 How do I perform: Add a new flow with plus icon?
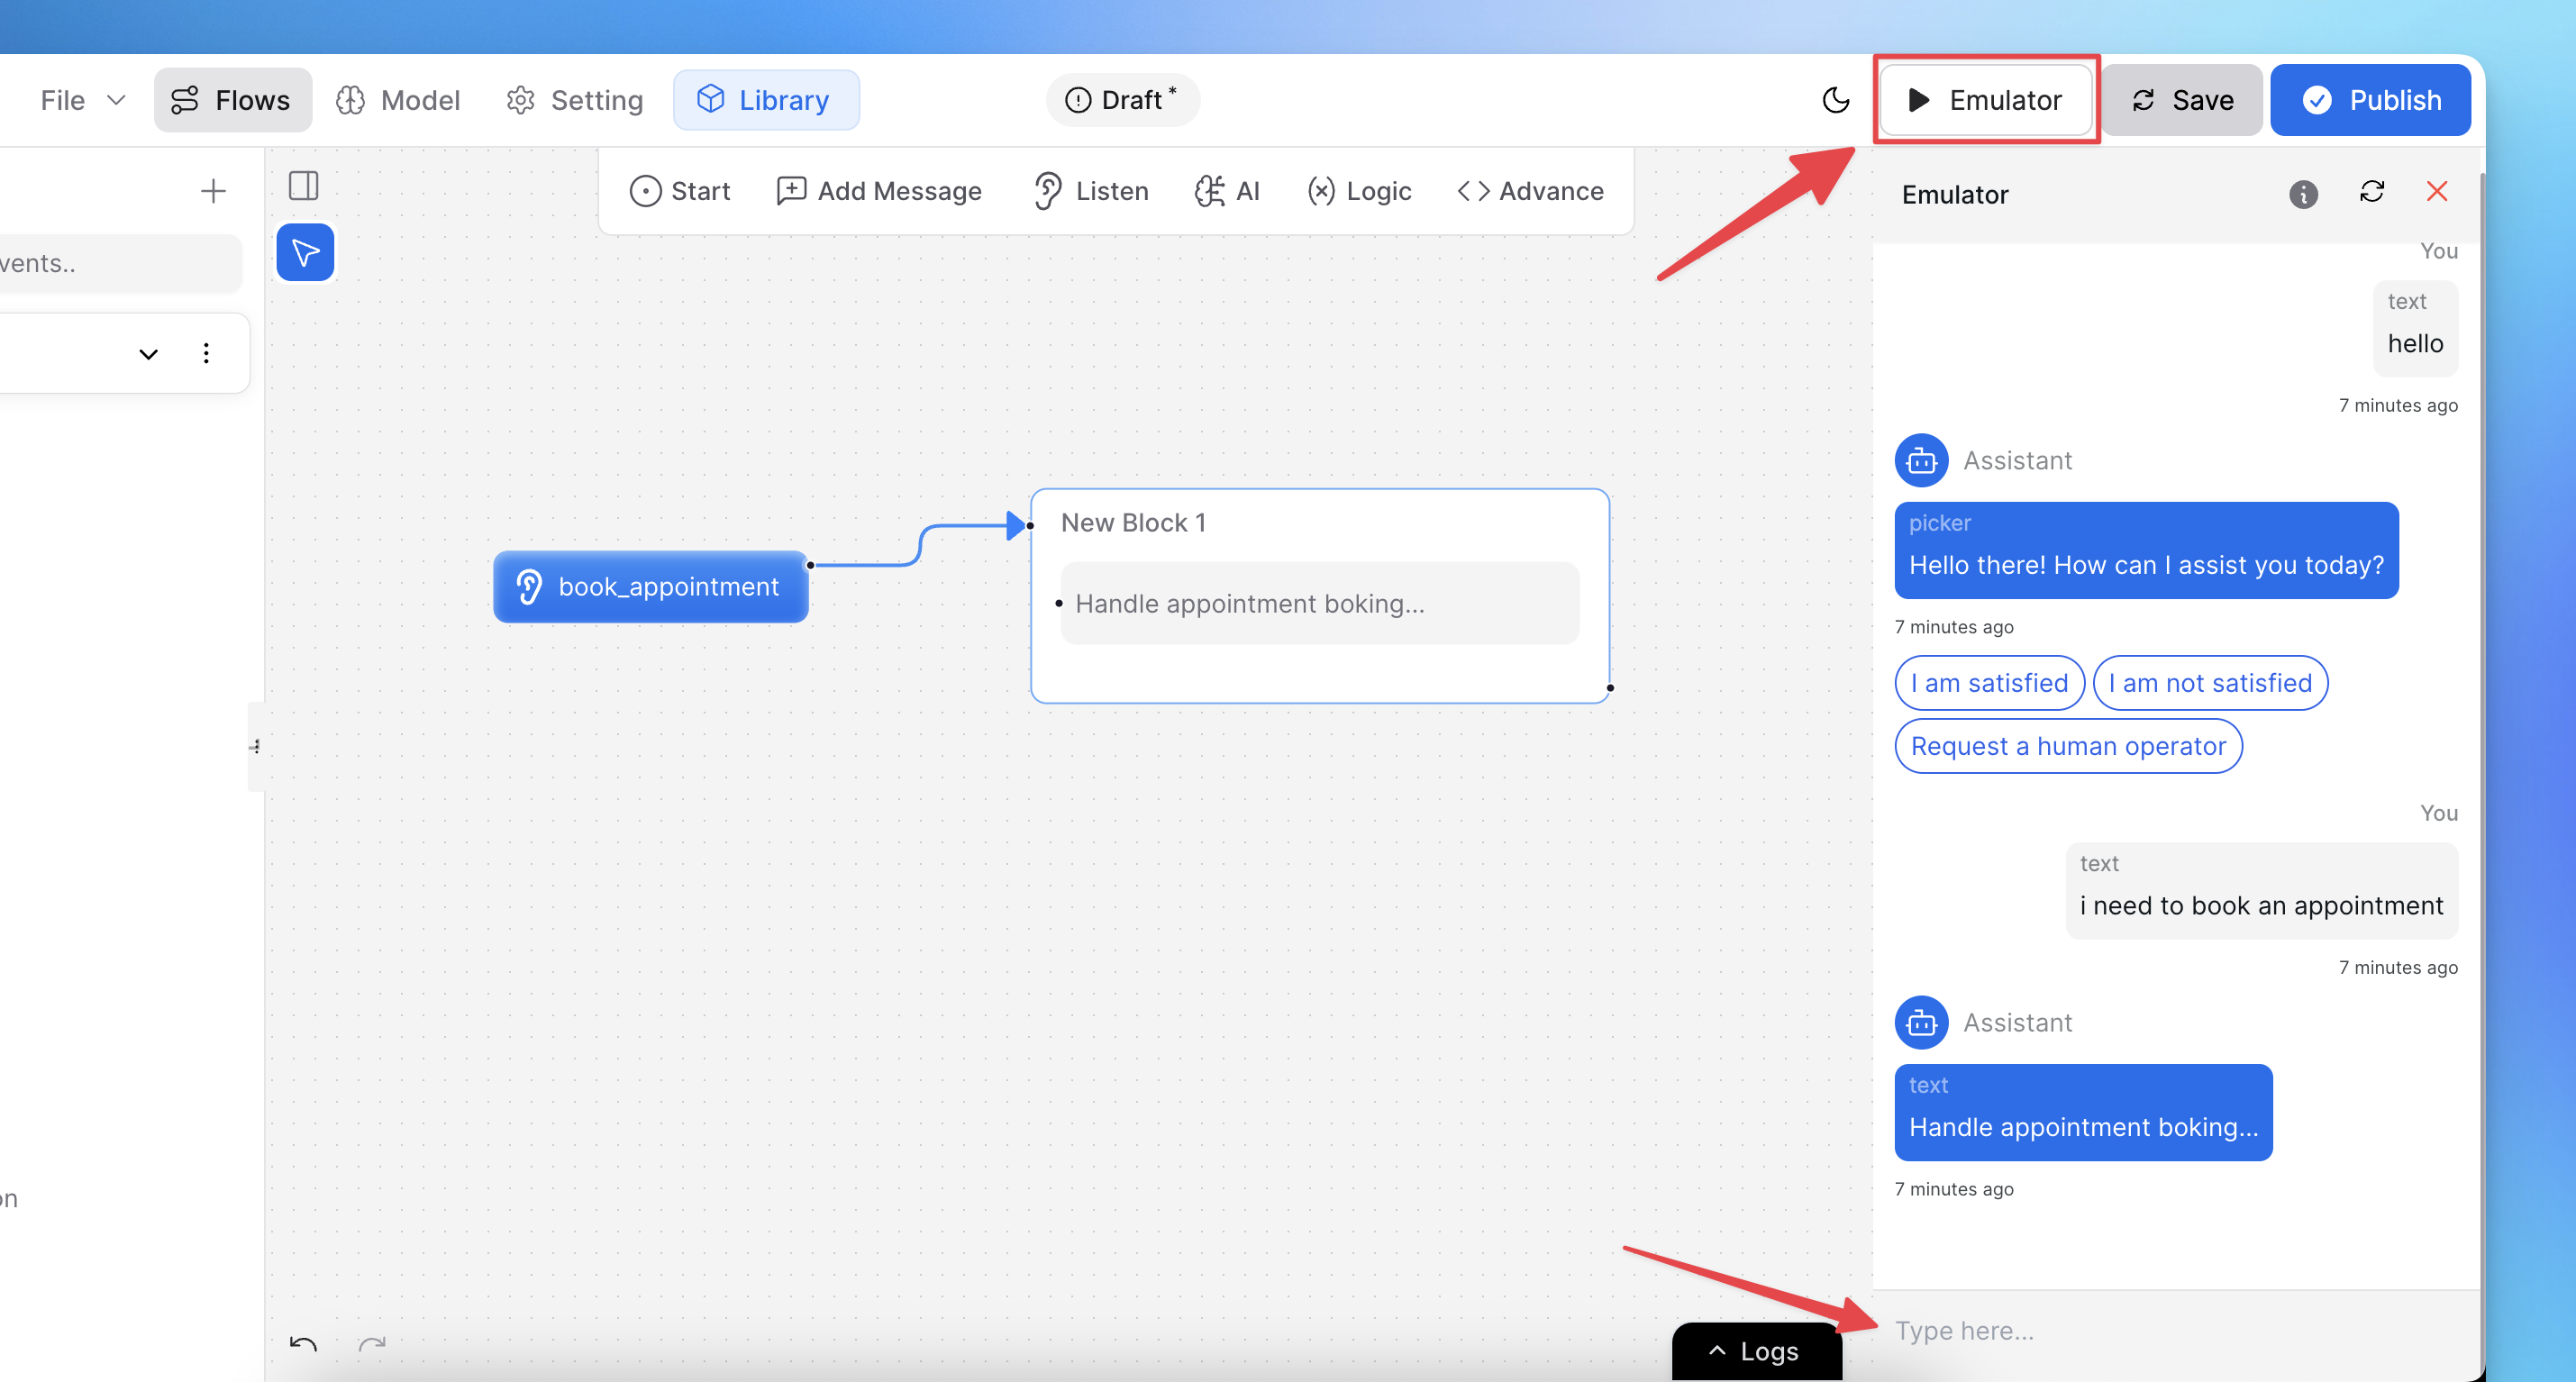tap(213, 190)
